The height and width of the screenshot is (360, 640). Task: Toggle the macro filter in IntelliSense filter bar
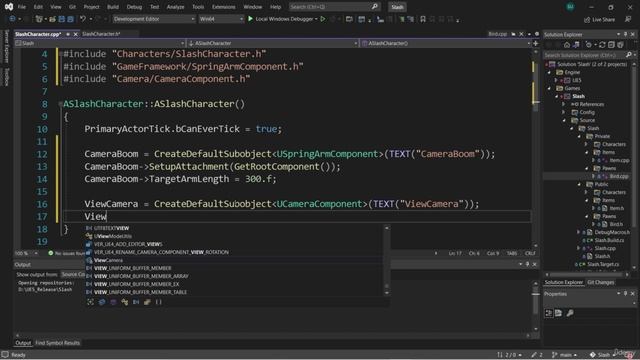coord(136,302)
